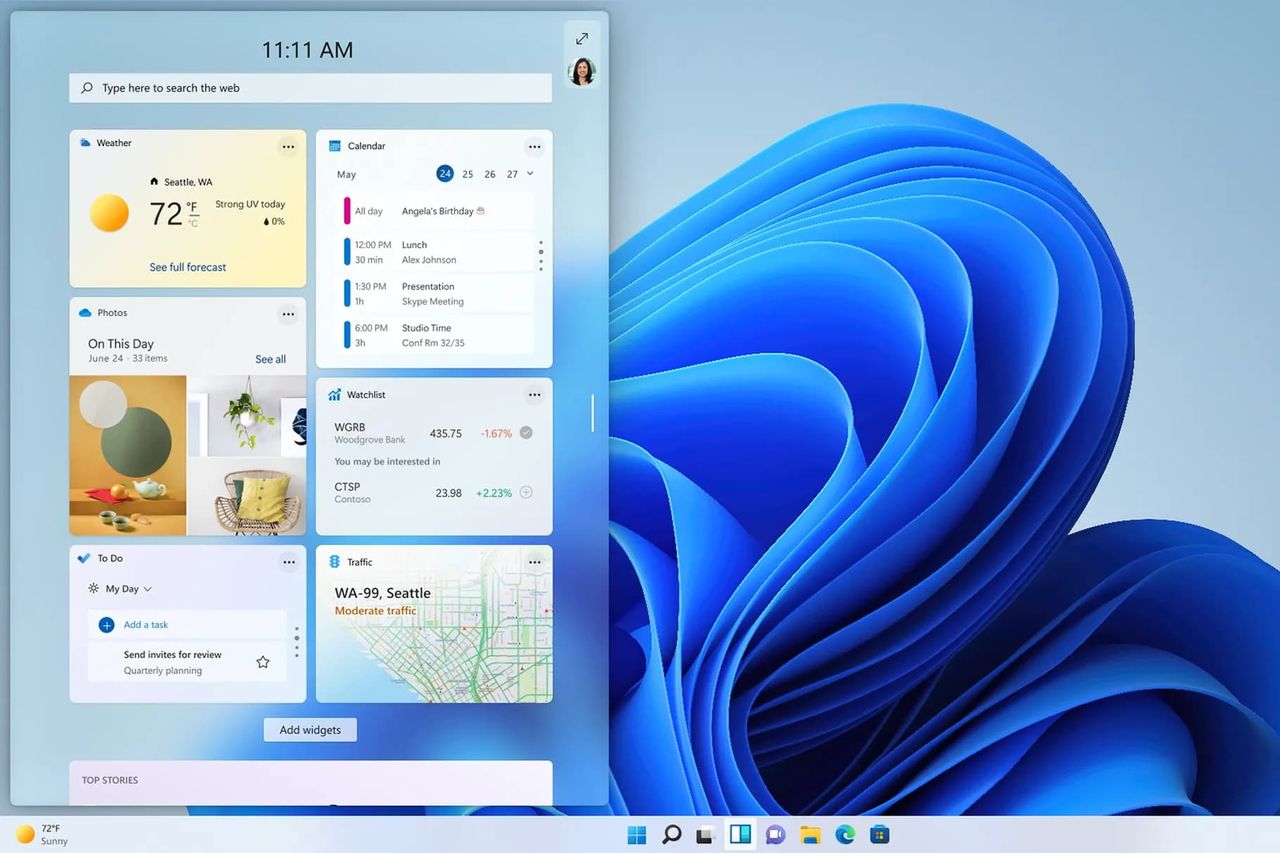Click the user profile avatar
Viewport: 1280px width, 853px height.
[581, 71]
